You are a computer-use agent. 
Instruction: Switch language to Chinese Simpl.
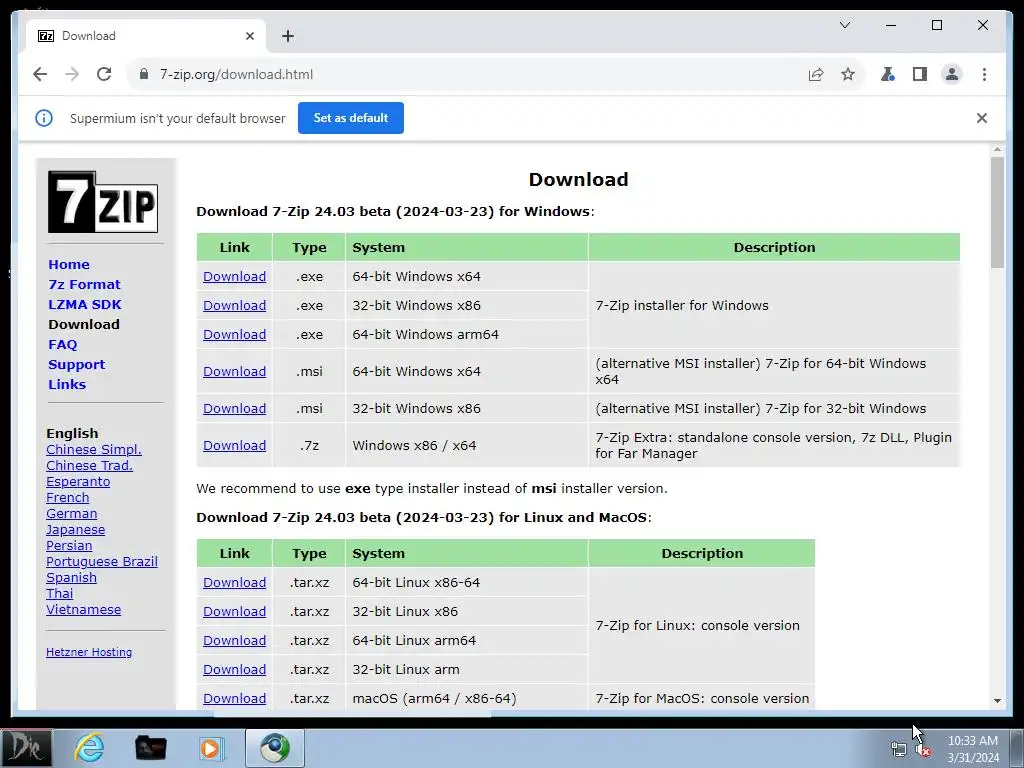pos(93,449)
